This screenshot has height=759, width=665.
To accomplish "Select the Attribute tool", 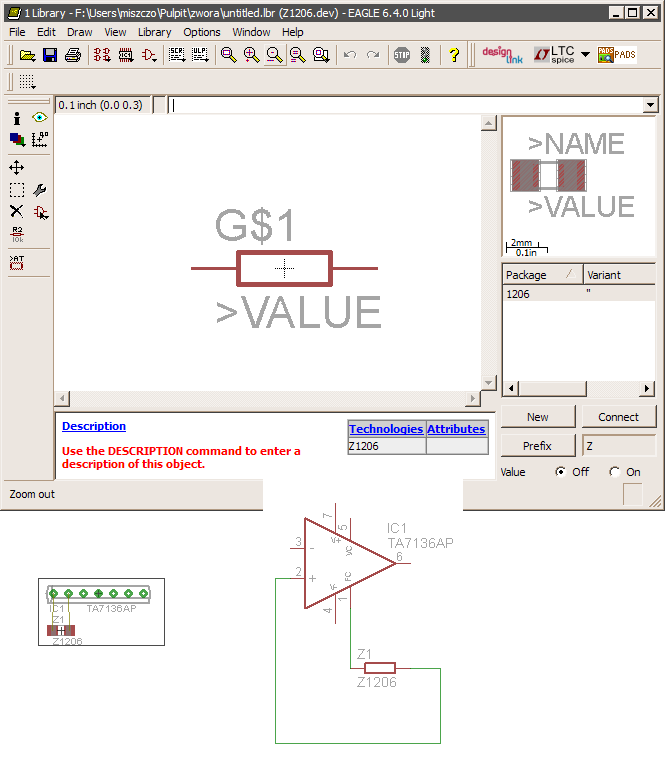I will tap(17, 262).
